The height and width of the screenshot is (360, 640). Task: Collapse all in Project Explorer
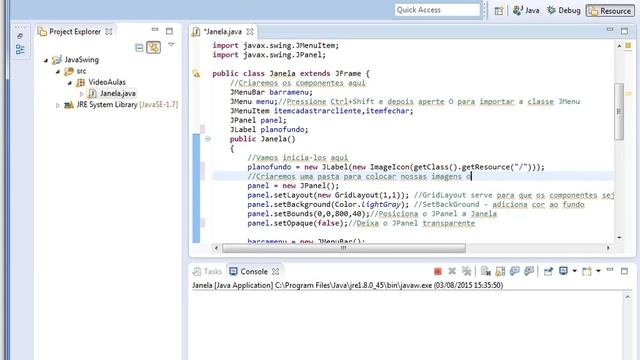click(x=139, y=48)
